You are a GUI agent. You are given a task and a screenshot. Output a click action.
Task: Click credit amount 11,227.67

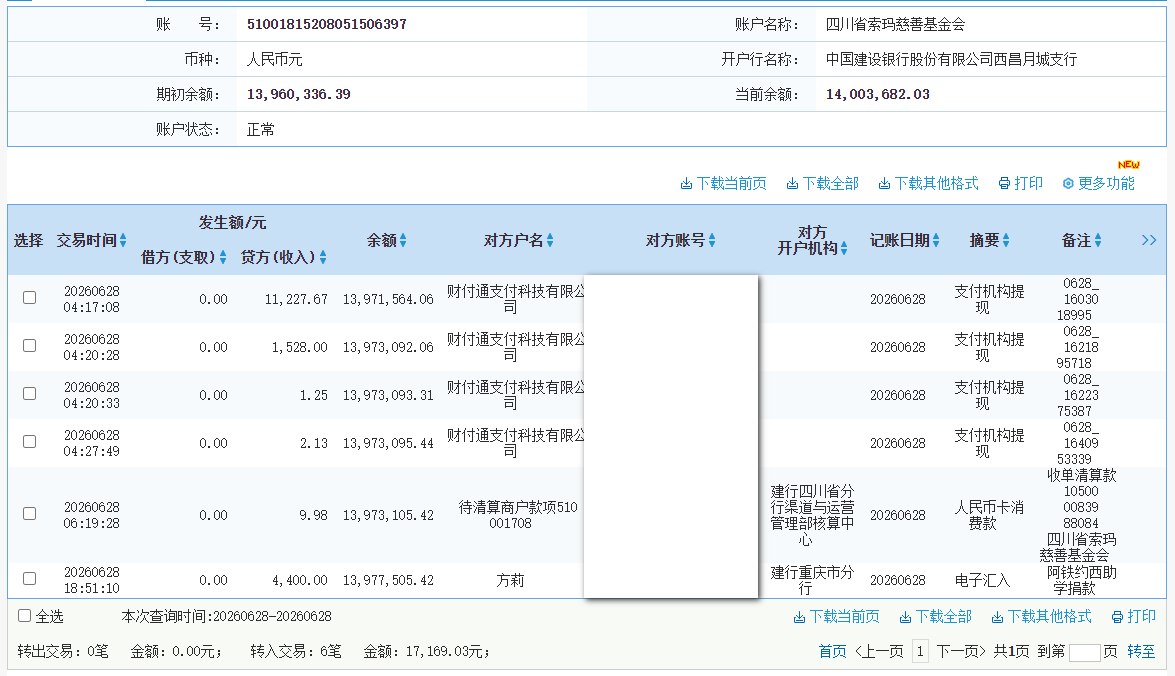pos(296,299)
